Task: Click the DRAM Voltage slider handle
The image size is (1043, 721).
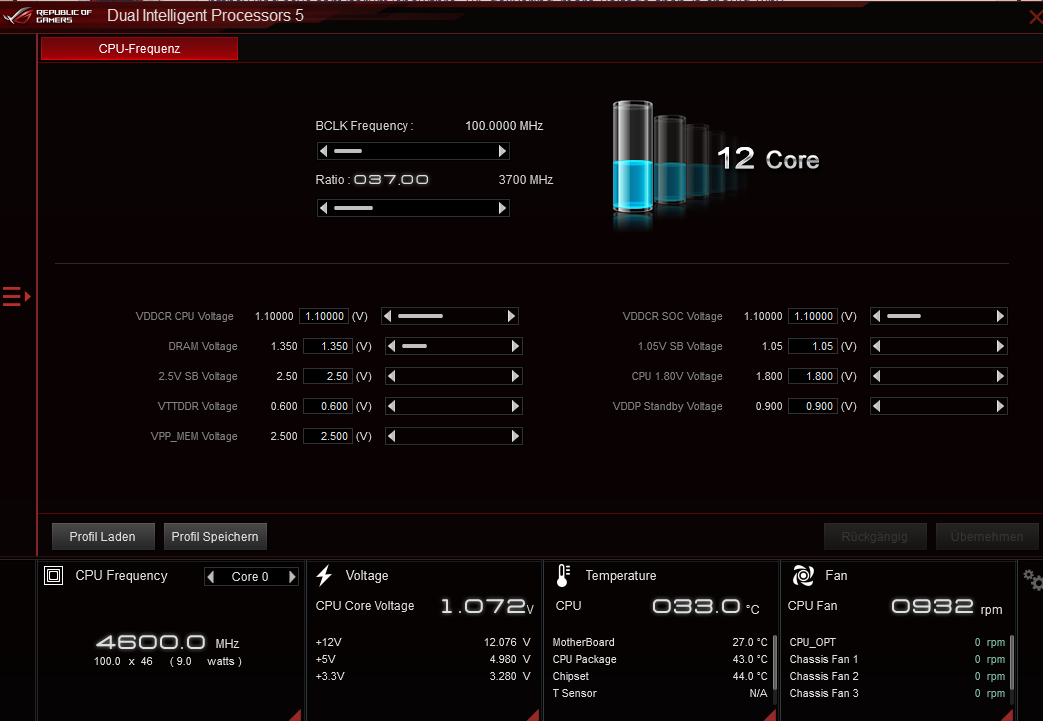Action: point(414,346)
